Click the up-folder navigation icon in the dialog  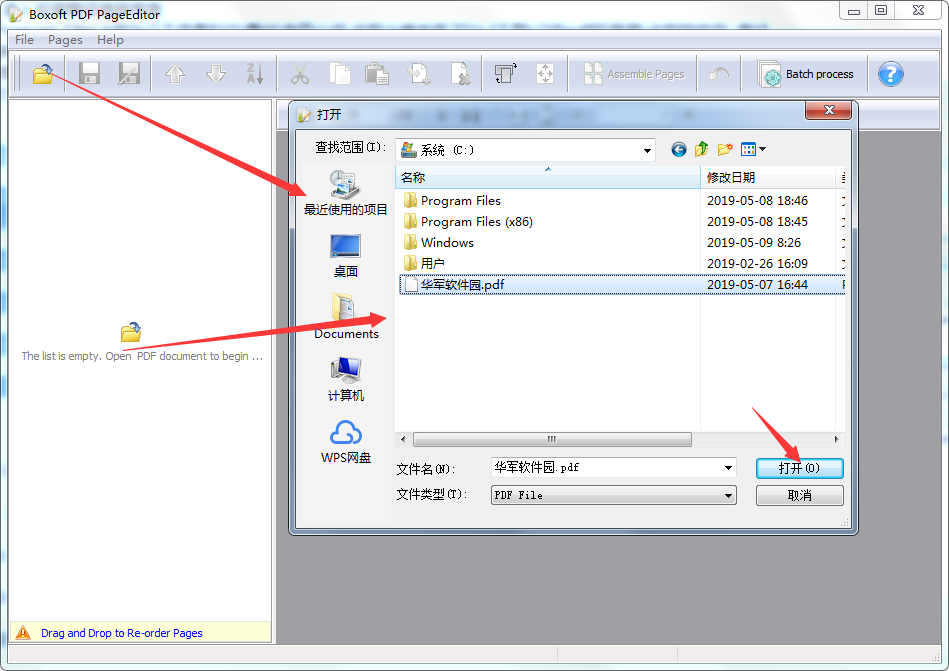(701, 148)
